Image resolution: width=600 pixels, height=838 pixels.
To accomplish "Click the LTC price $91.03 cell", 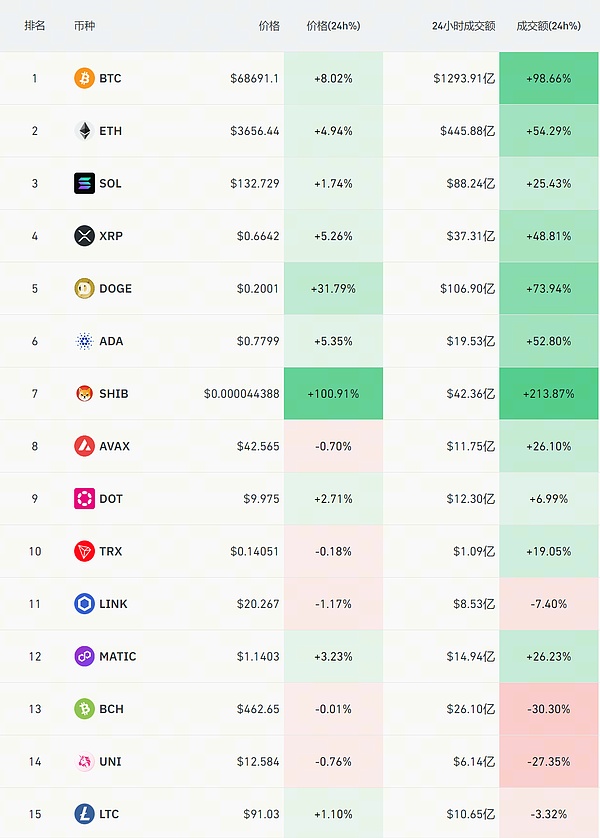I will tap(261, 814).
